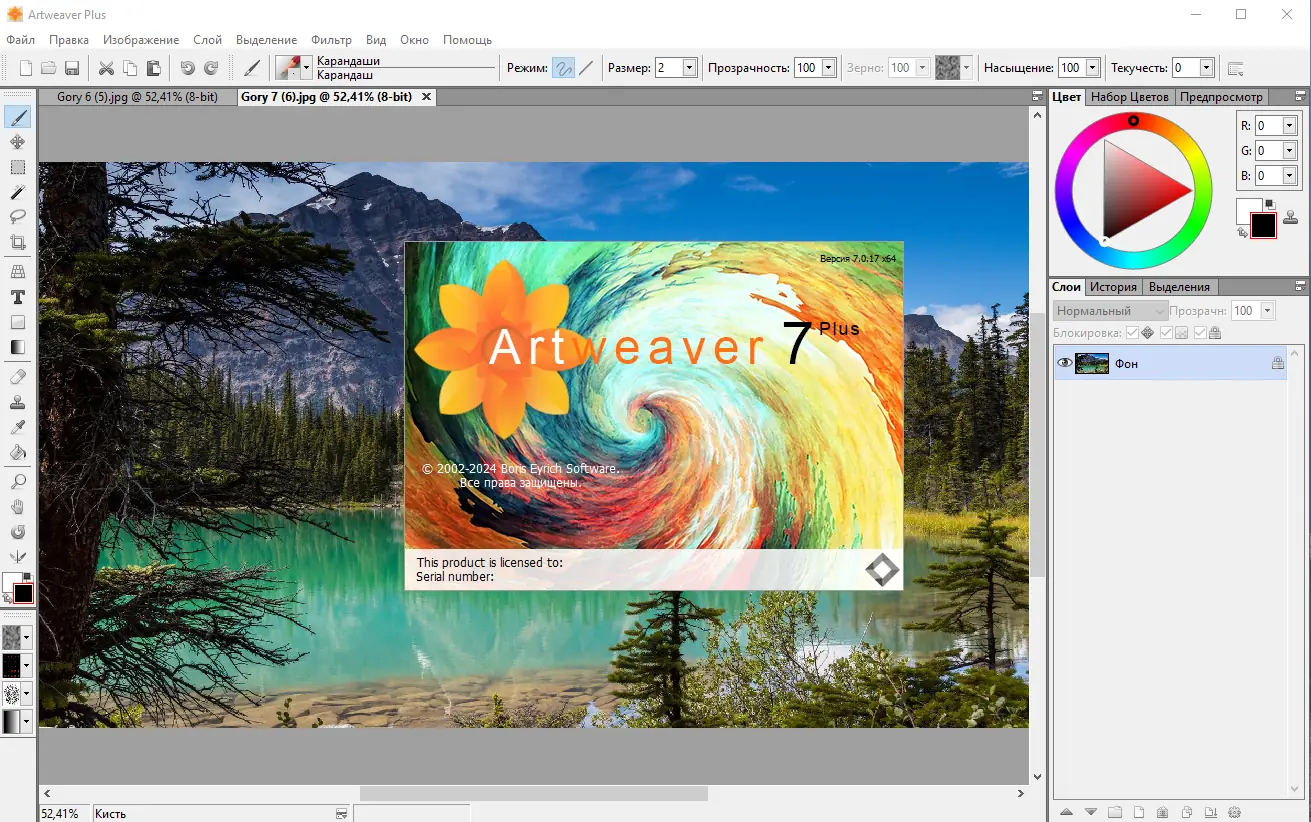Switch to the Выделения tab
The image size is (1311, 822).
click(1180, 287)
